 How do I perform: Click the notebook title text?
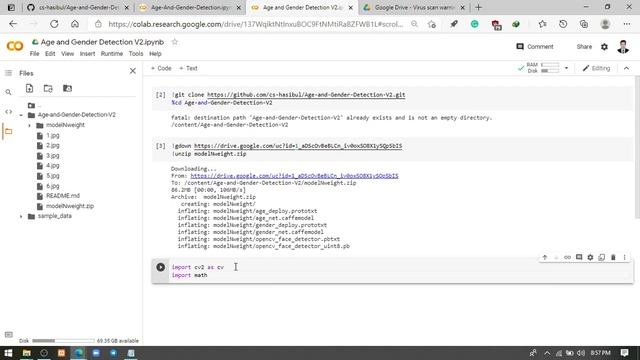tap(102, 42)
